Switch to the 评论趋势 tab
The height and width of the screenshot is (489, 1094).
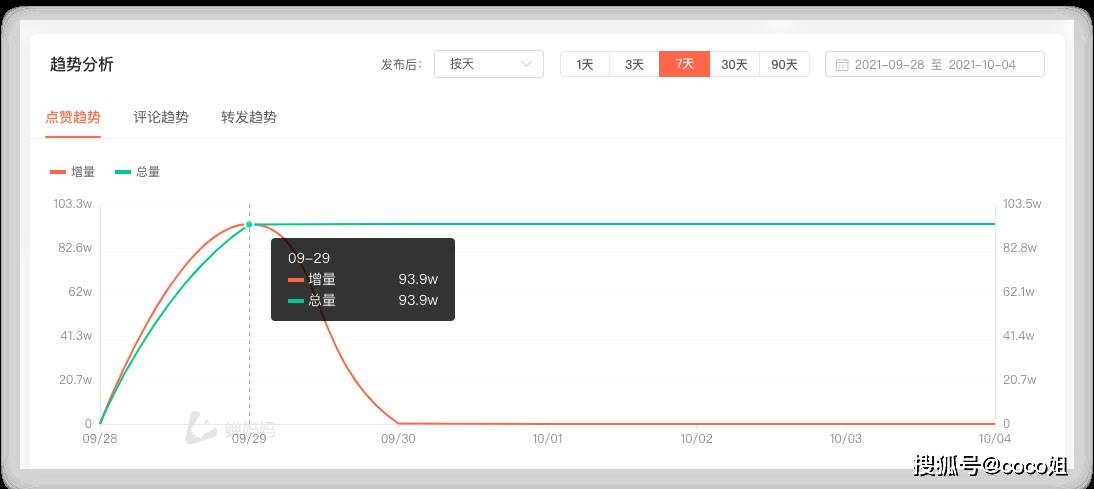(160, 117)
